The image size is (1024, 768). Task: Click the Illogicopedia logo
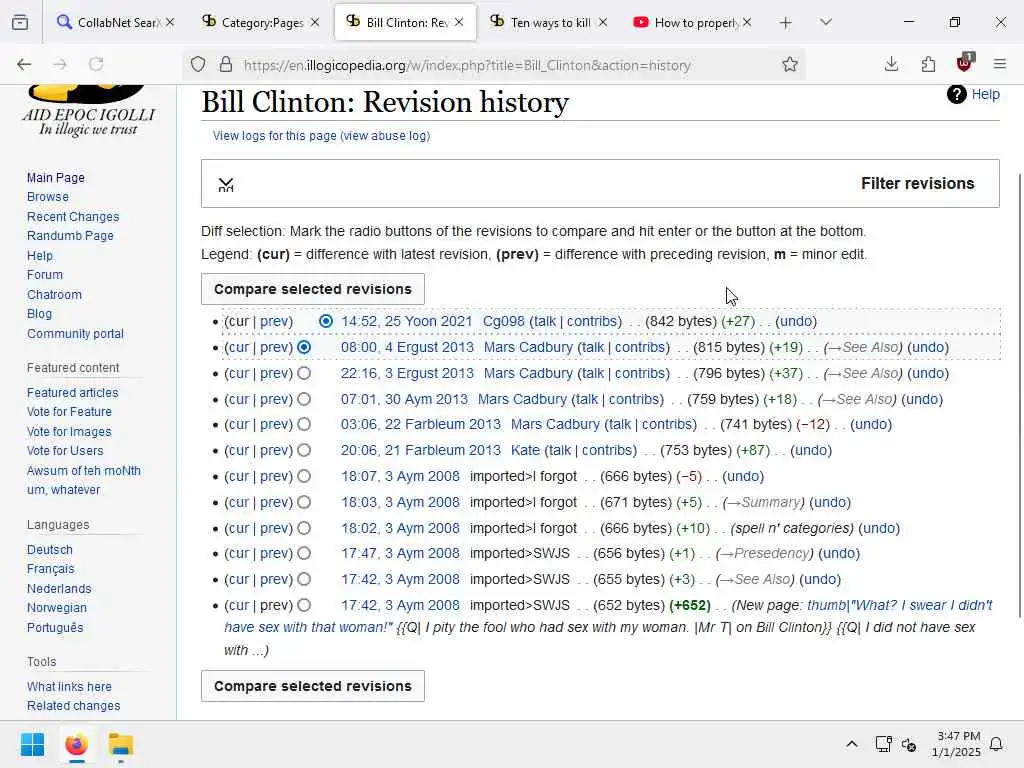click(88, 110)
